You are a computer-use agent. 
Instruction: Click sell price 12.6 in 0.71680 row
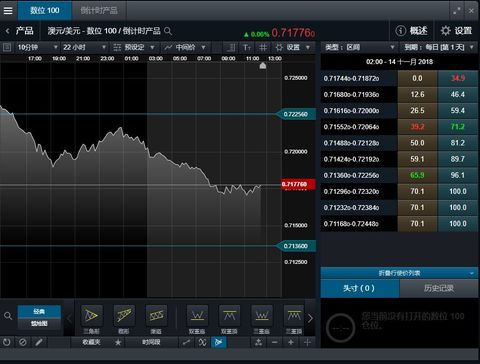(417, 94)
